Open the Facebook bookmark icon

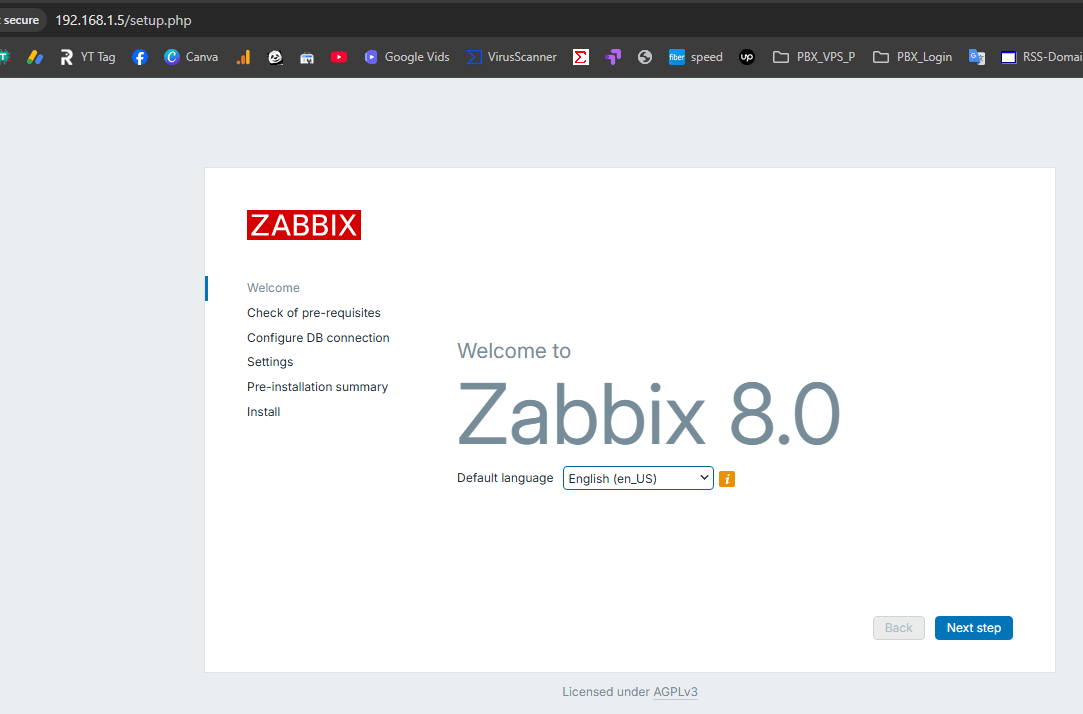click(140, 57)
